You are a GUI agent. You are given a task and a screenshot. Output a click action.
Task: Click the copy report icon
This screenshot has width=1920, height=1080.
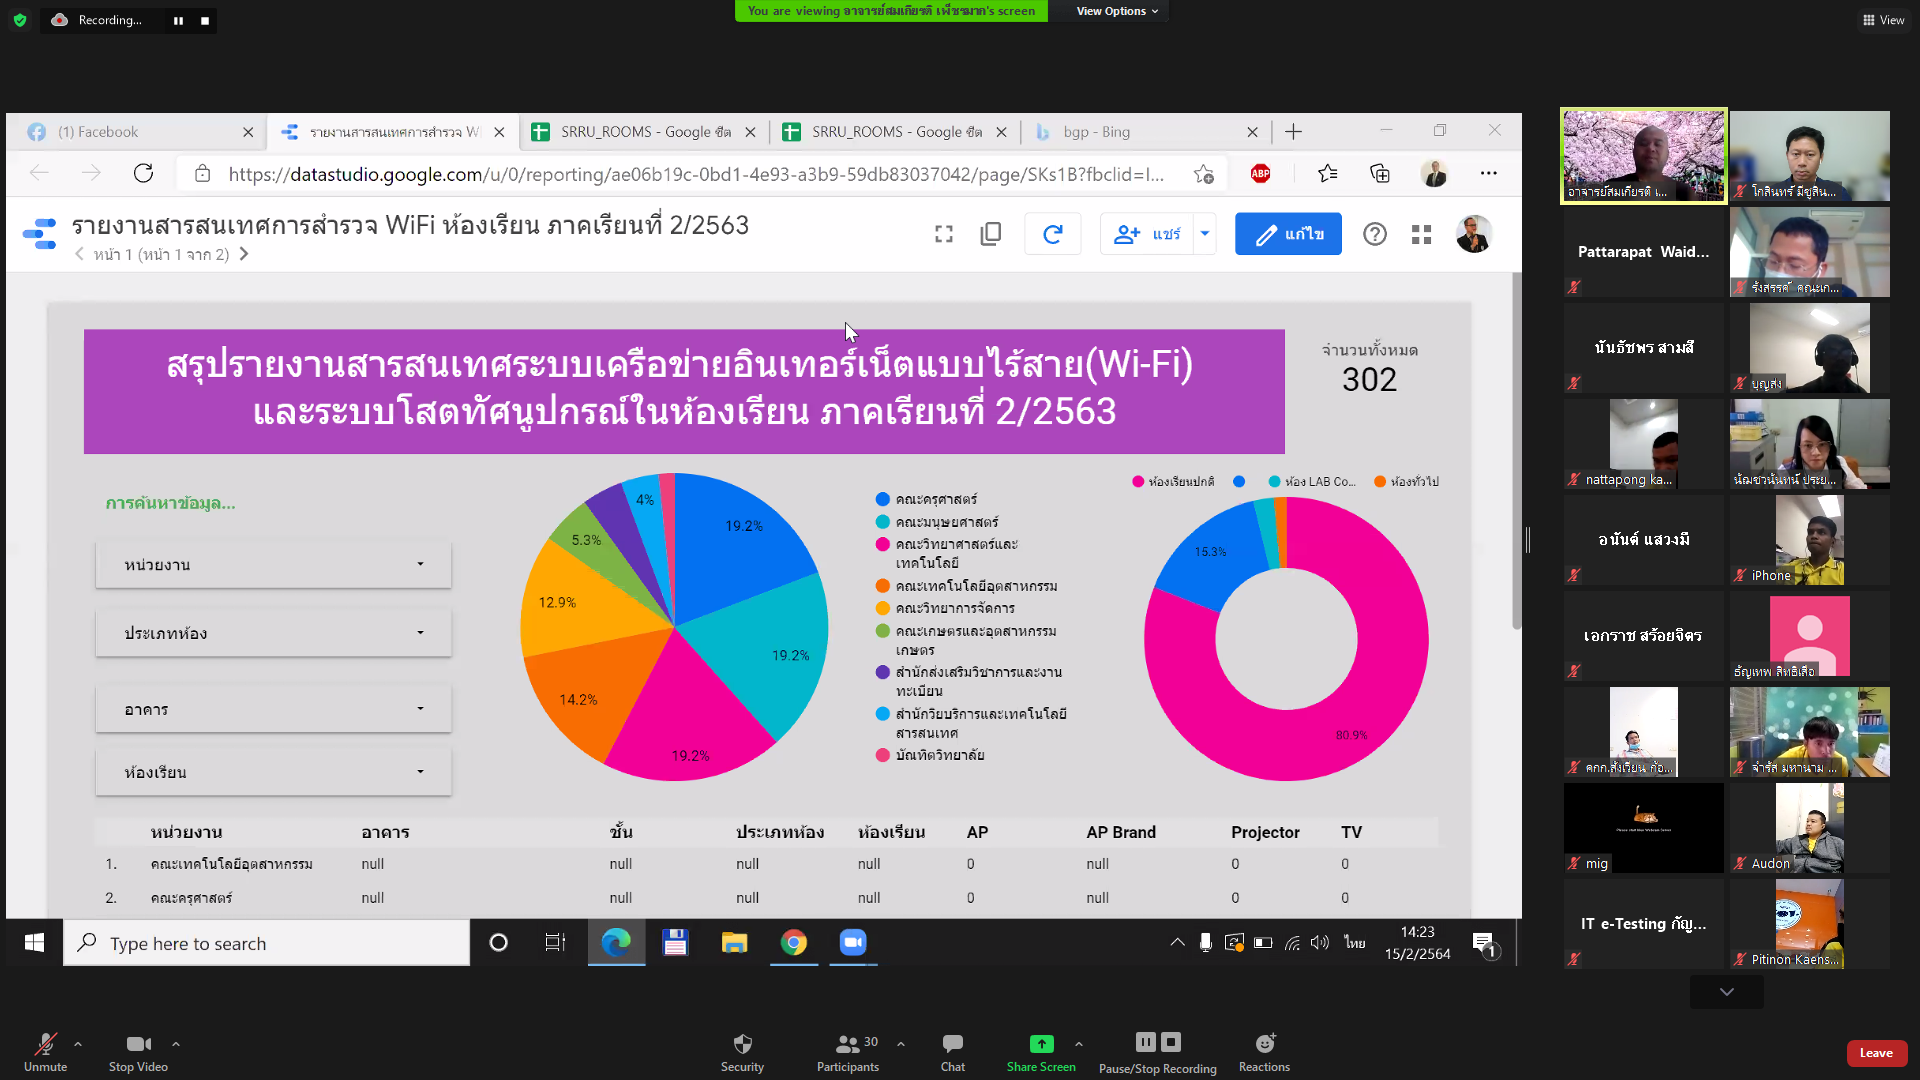(990, 234)
